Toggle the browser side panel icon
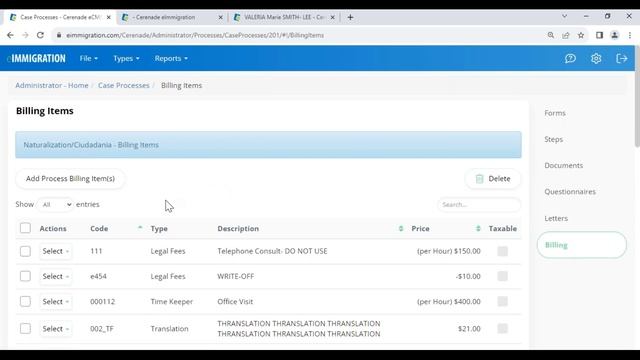The height and width of the screenshot is (360, 640). point(599,35)
